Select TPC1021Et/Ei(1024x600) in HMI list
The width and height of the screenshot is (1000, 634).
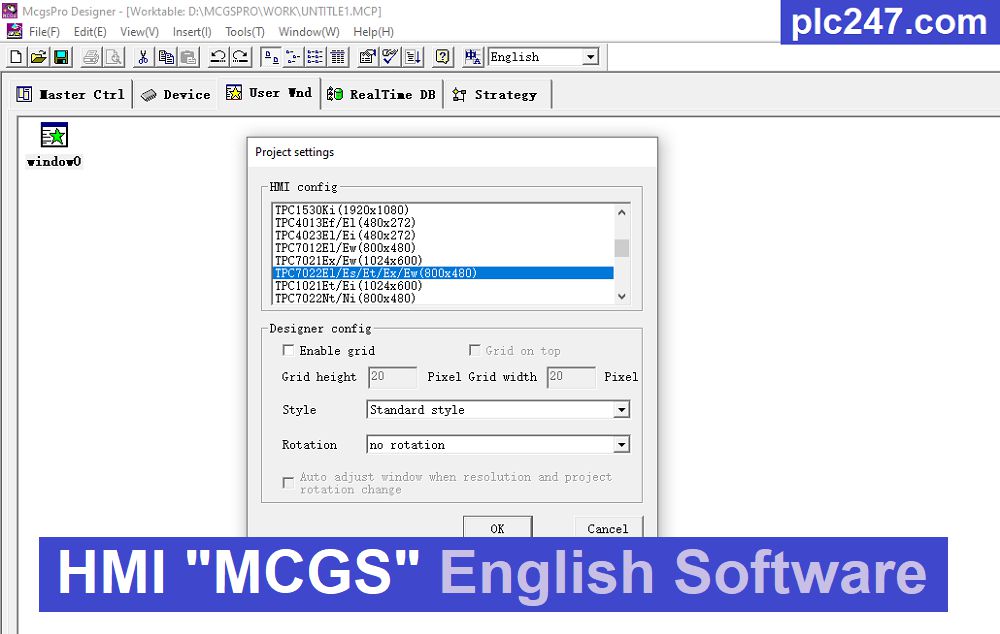[443, 286]
